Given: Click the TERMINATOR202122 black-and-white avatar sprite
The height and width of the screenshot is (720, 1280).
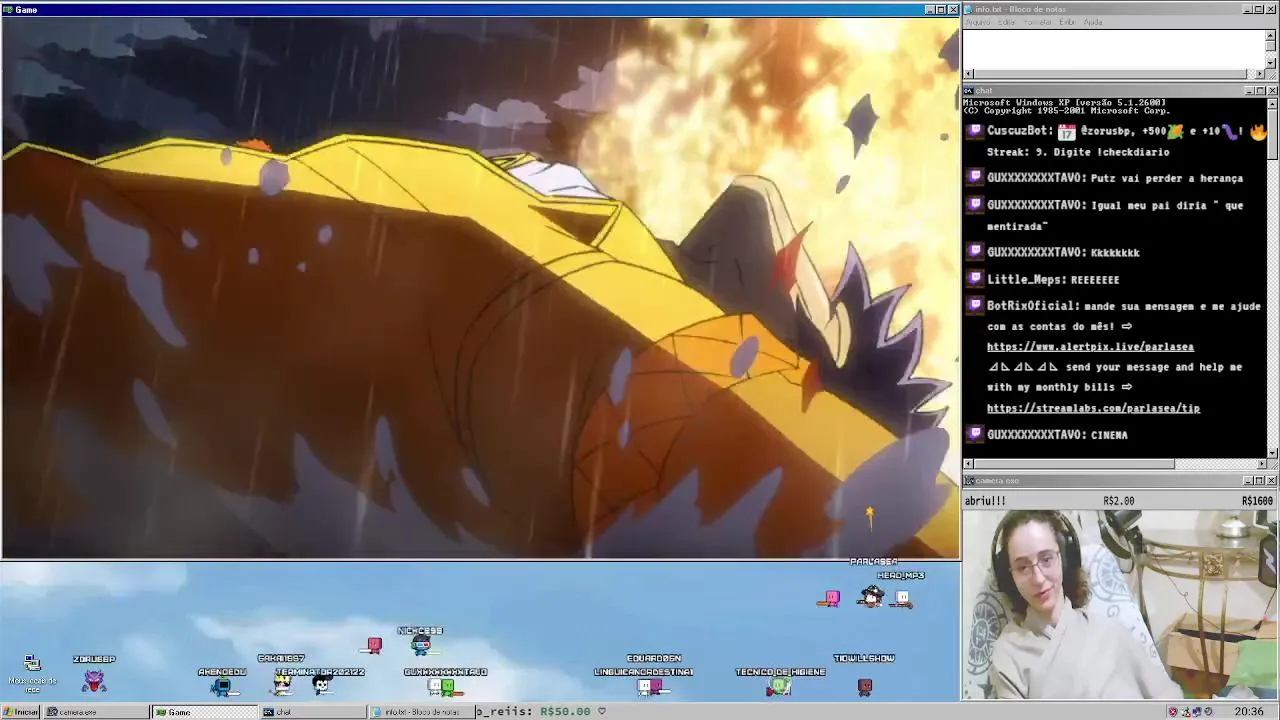Looking at the screenshot, I should tap(321, 685).
